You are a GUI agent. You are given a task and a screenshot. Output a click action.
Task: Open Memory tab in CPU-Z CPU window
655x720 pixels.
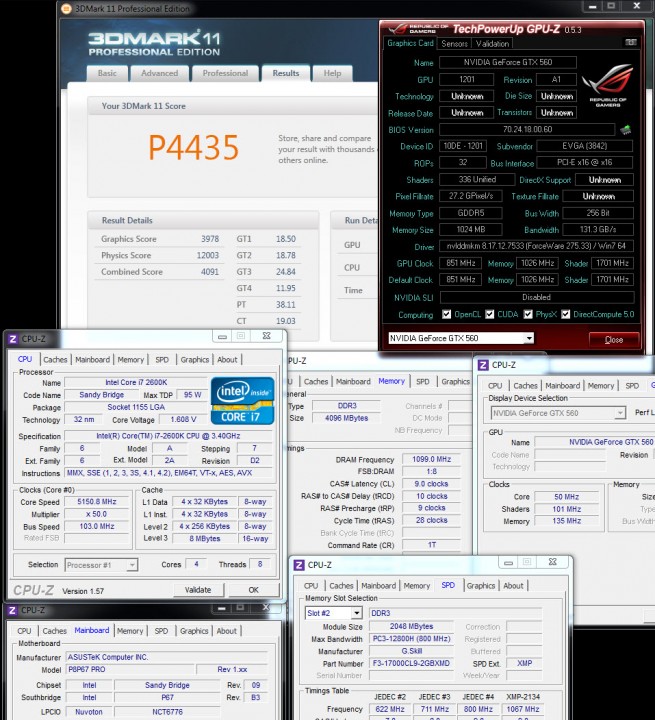point(130,360)
